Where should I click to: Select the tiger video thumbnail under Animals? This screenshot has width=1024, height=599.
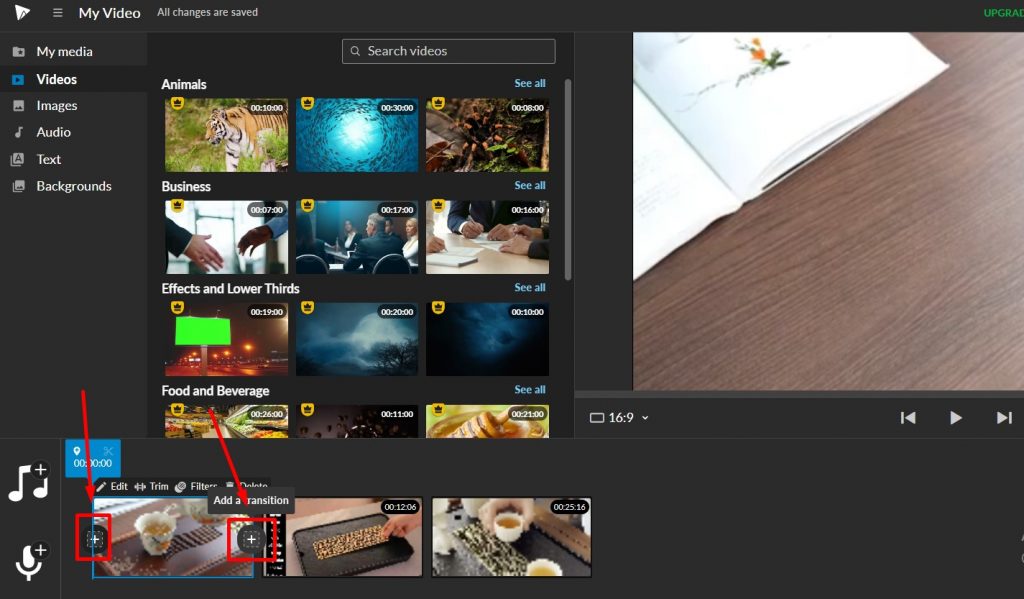226,135
